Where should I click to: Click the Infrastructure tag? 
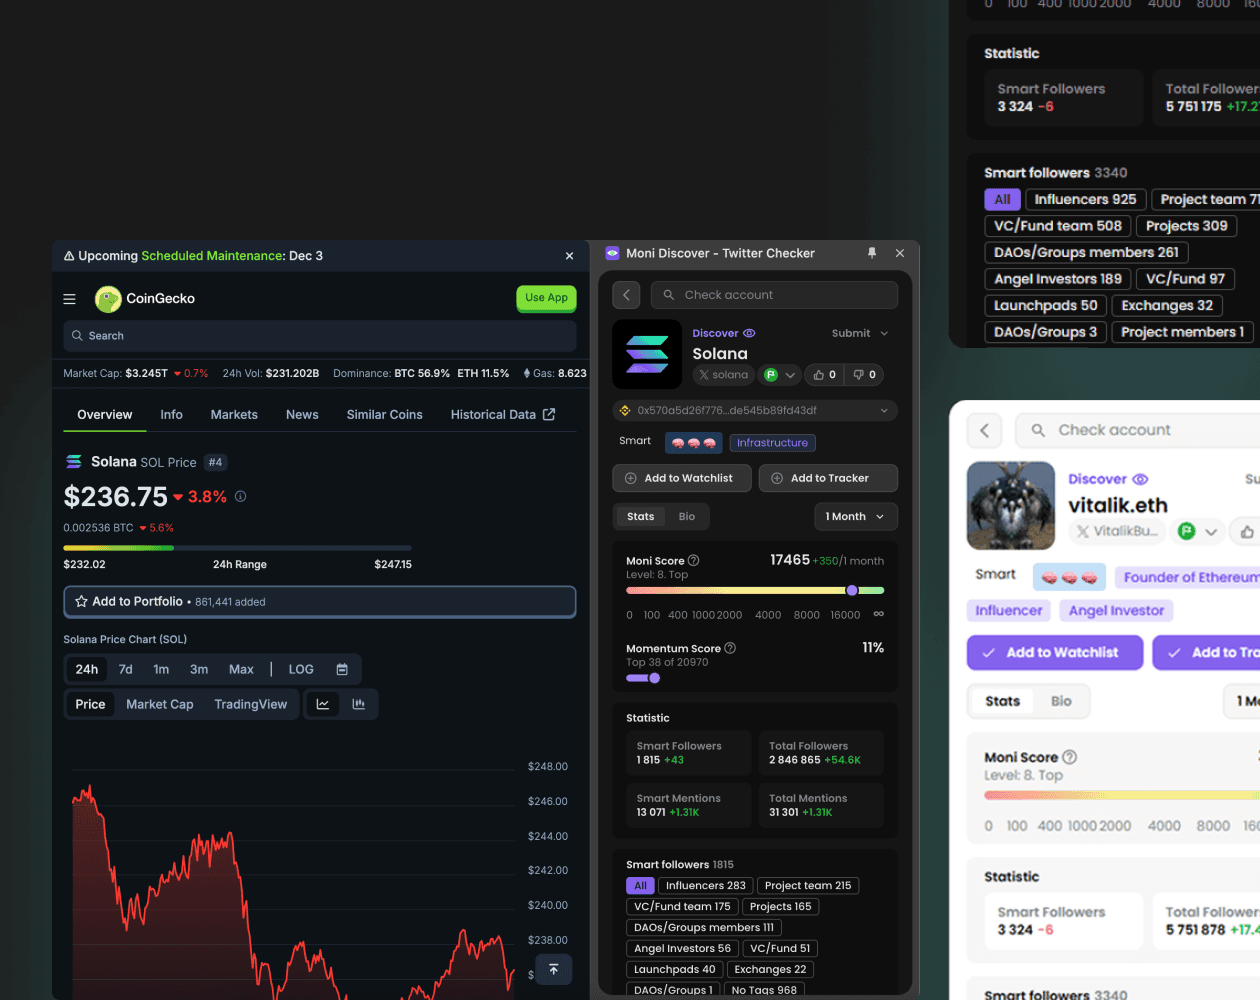click(x=772, y=443)
